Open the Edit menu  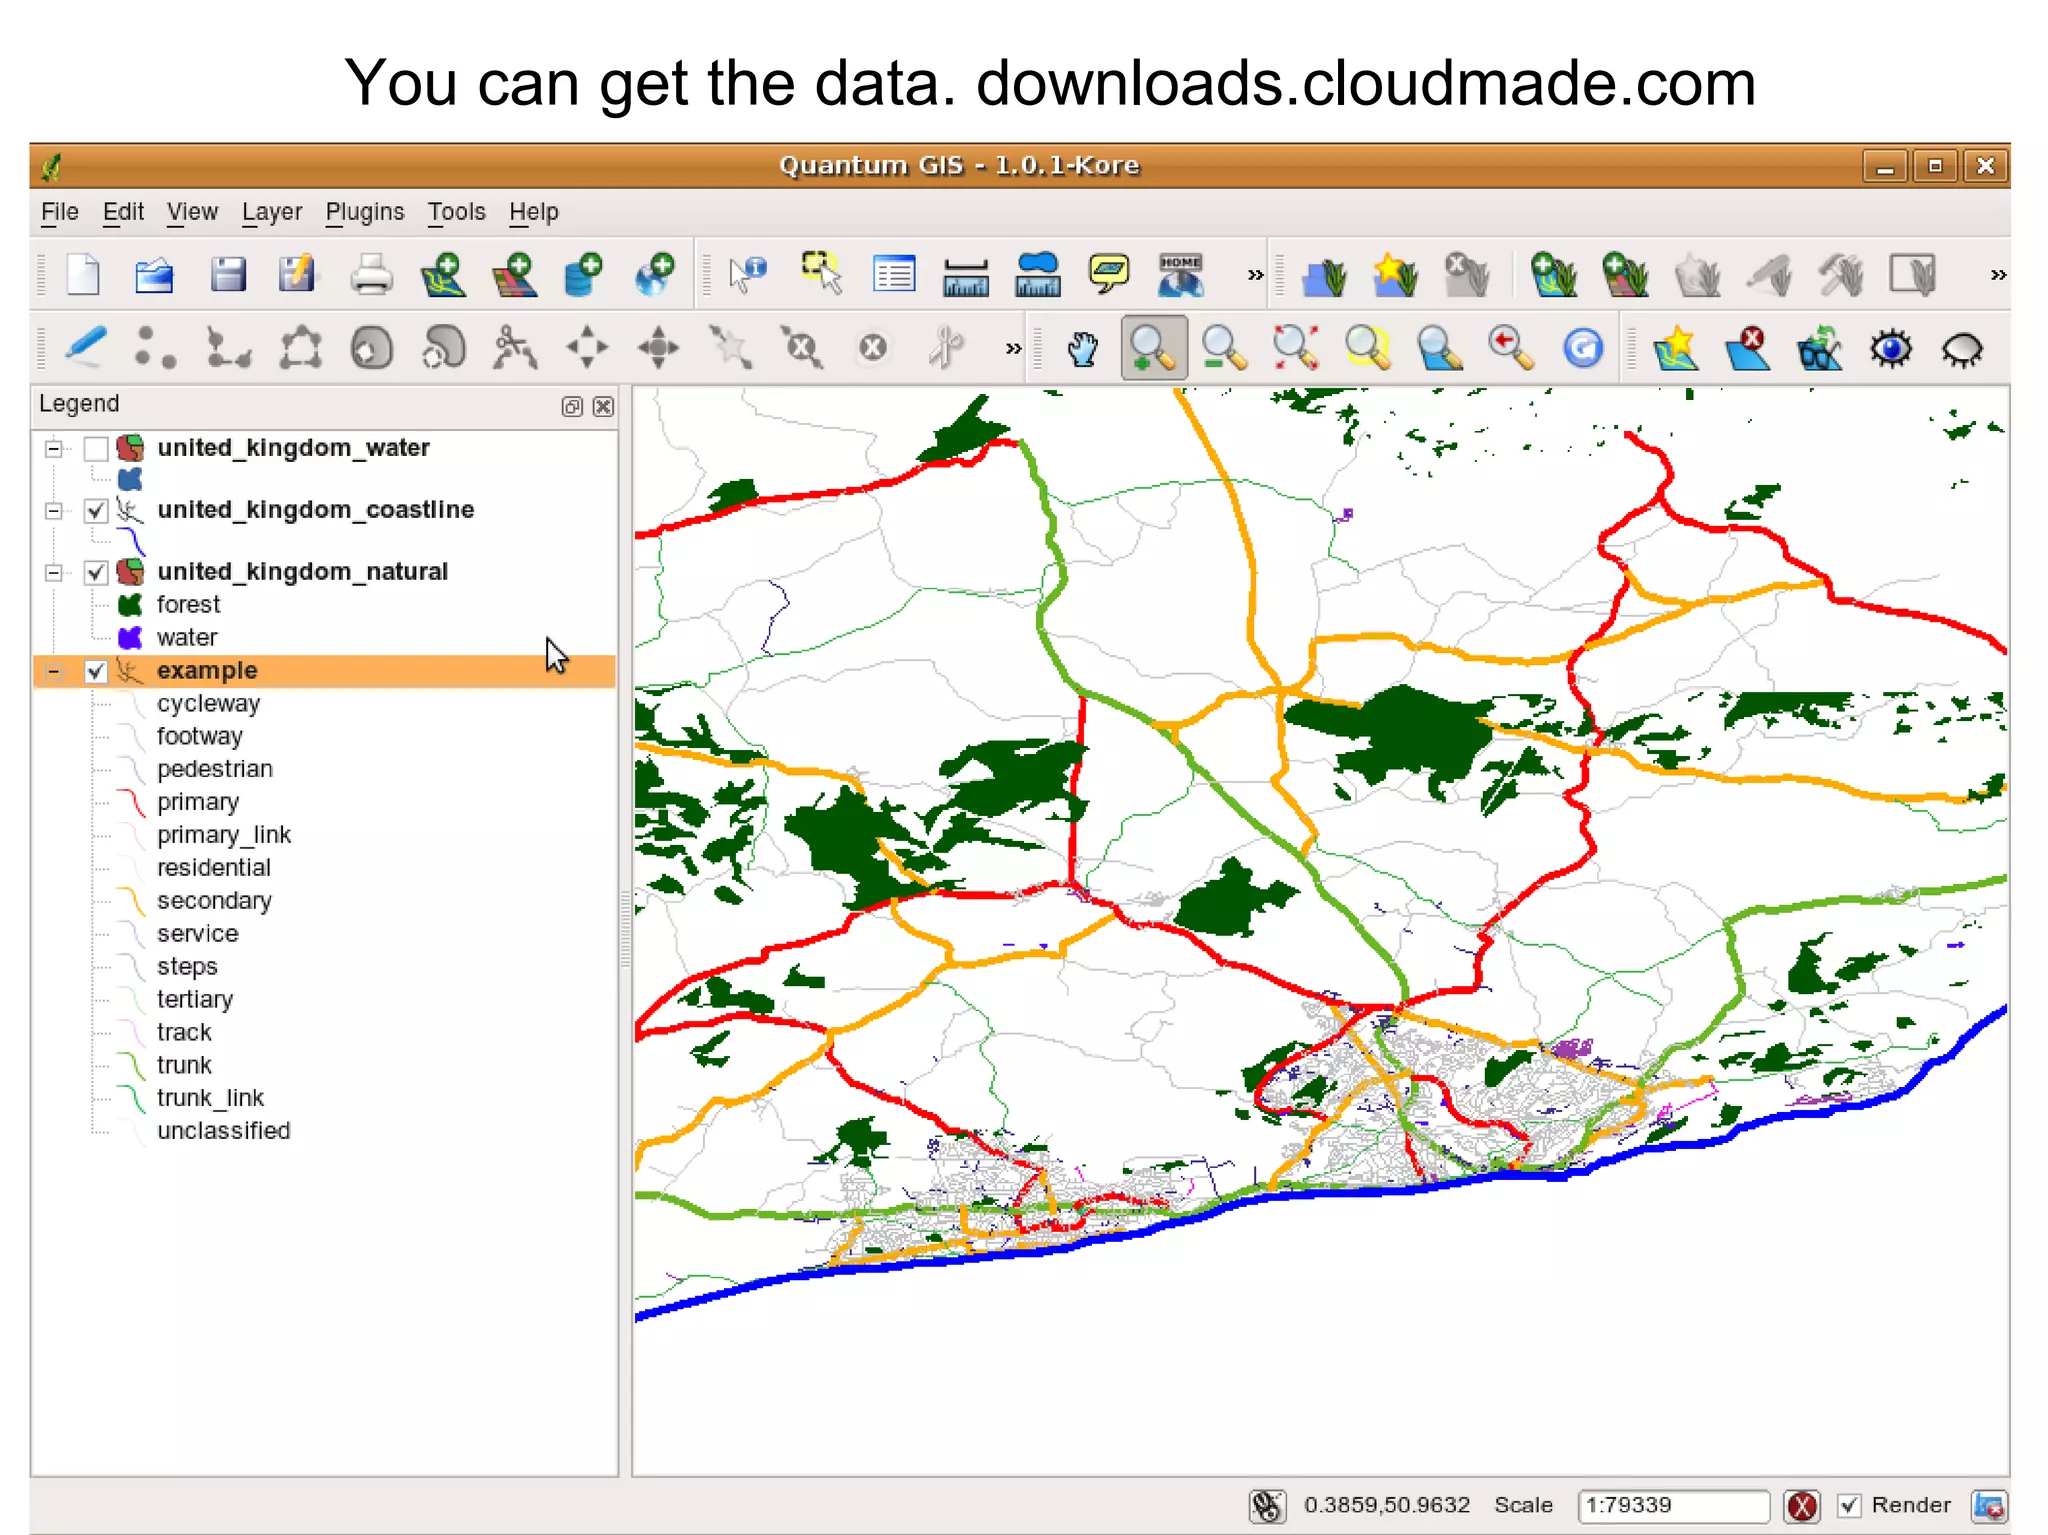point(123,212)
